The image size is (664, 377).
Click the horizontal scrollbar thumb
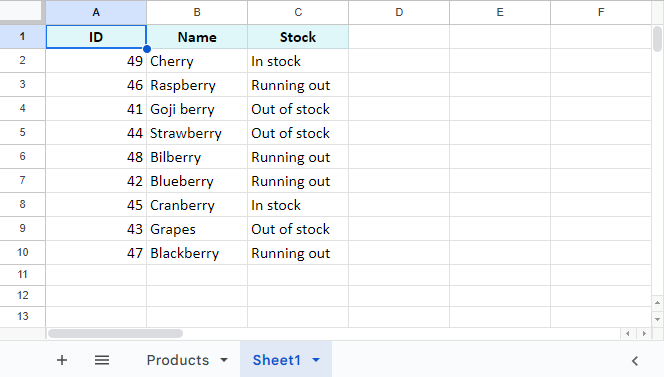(115, 333)
